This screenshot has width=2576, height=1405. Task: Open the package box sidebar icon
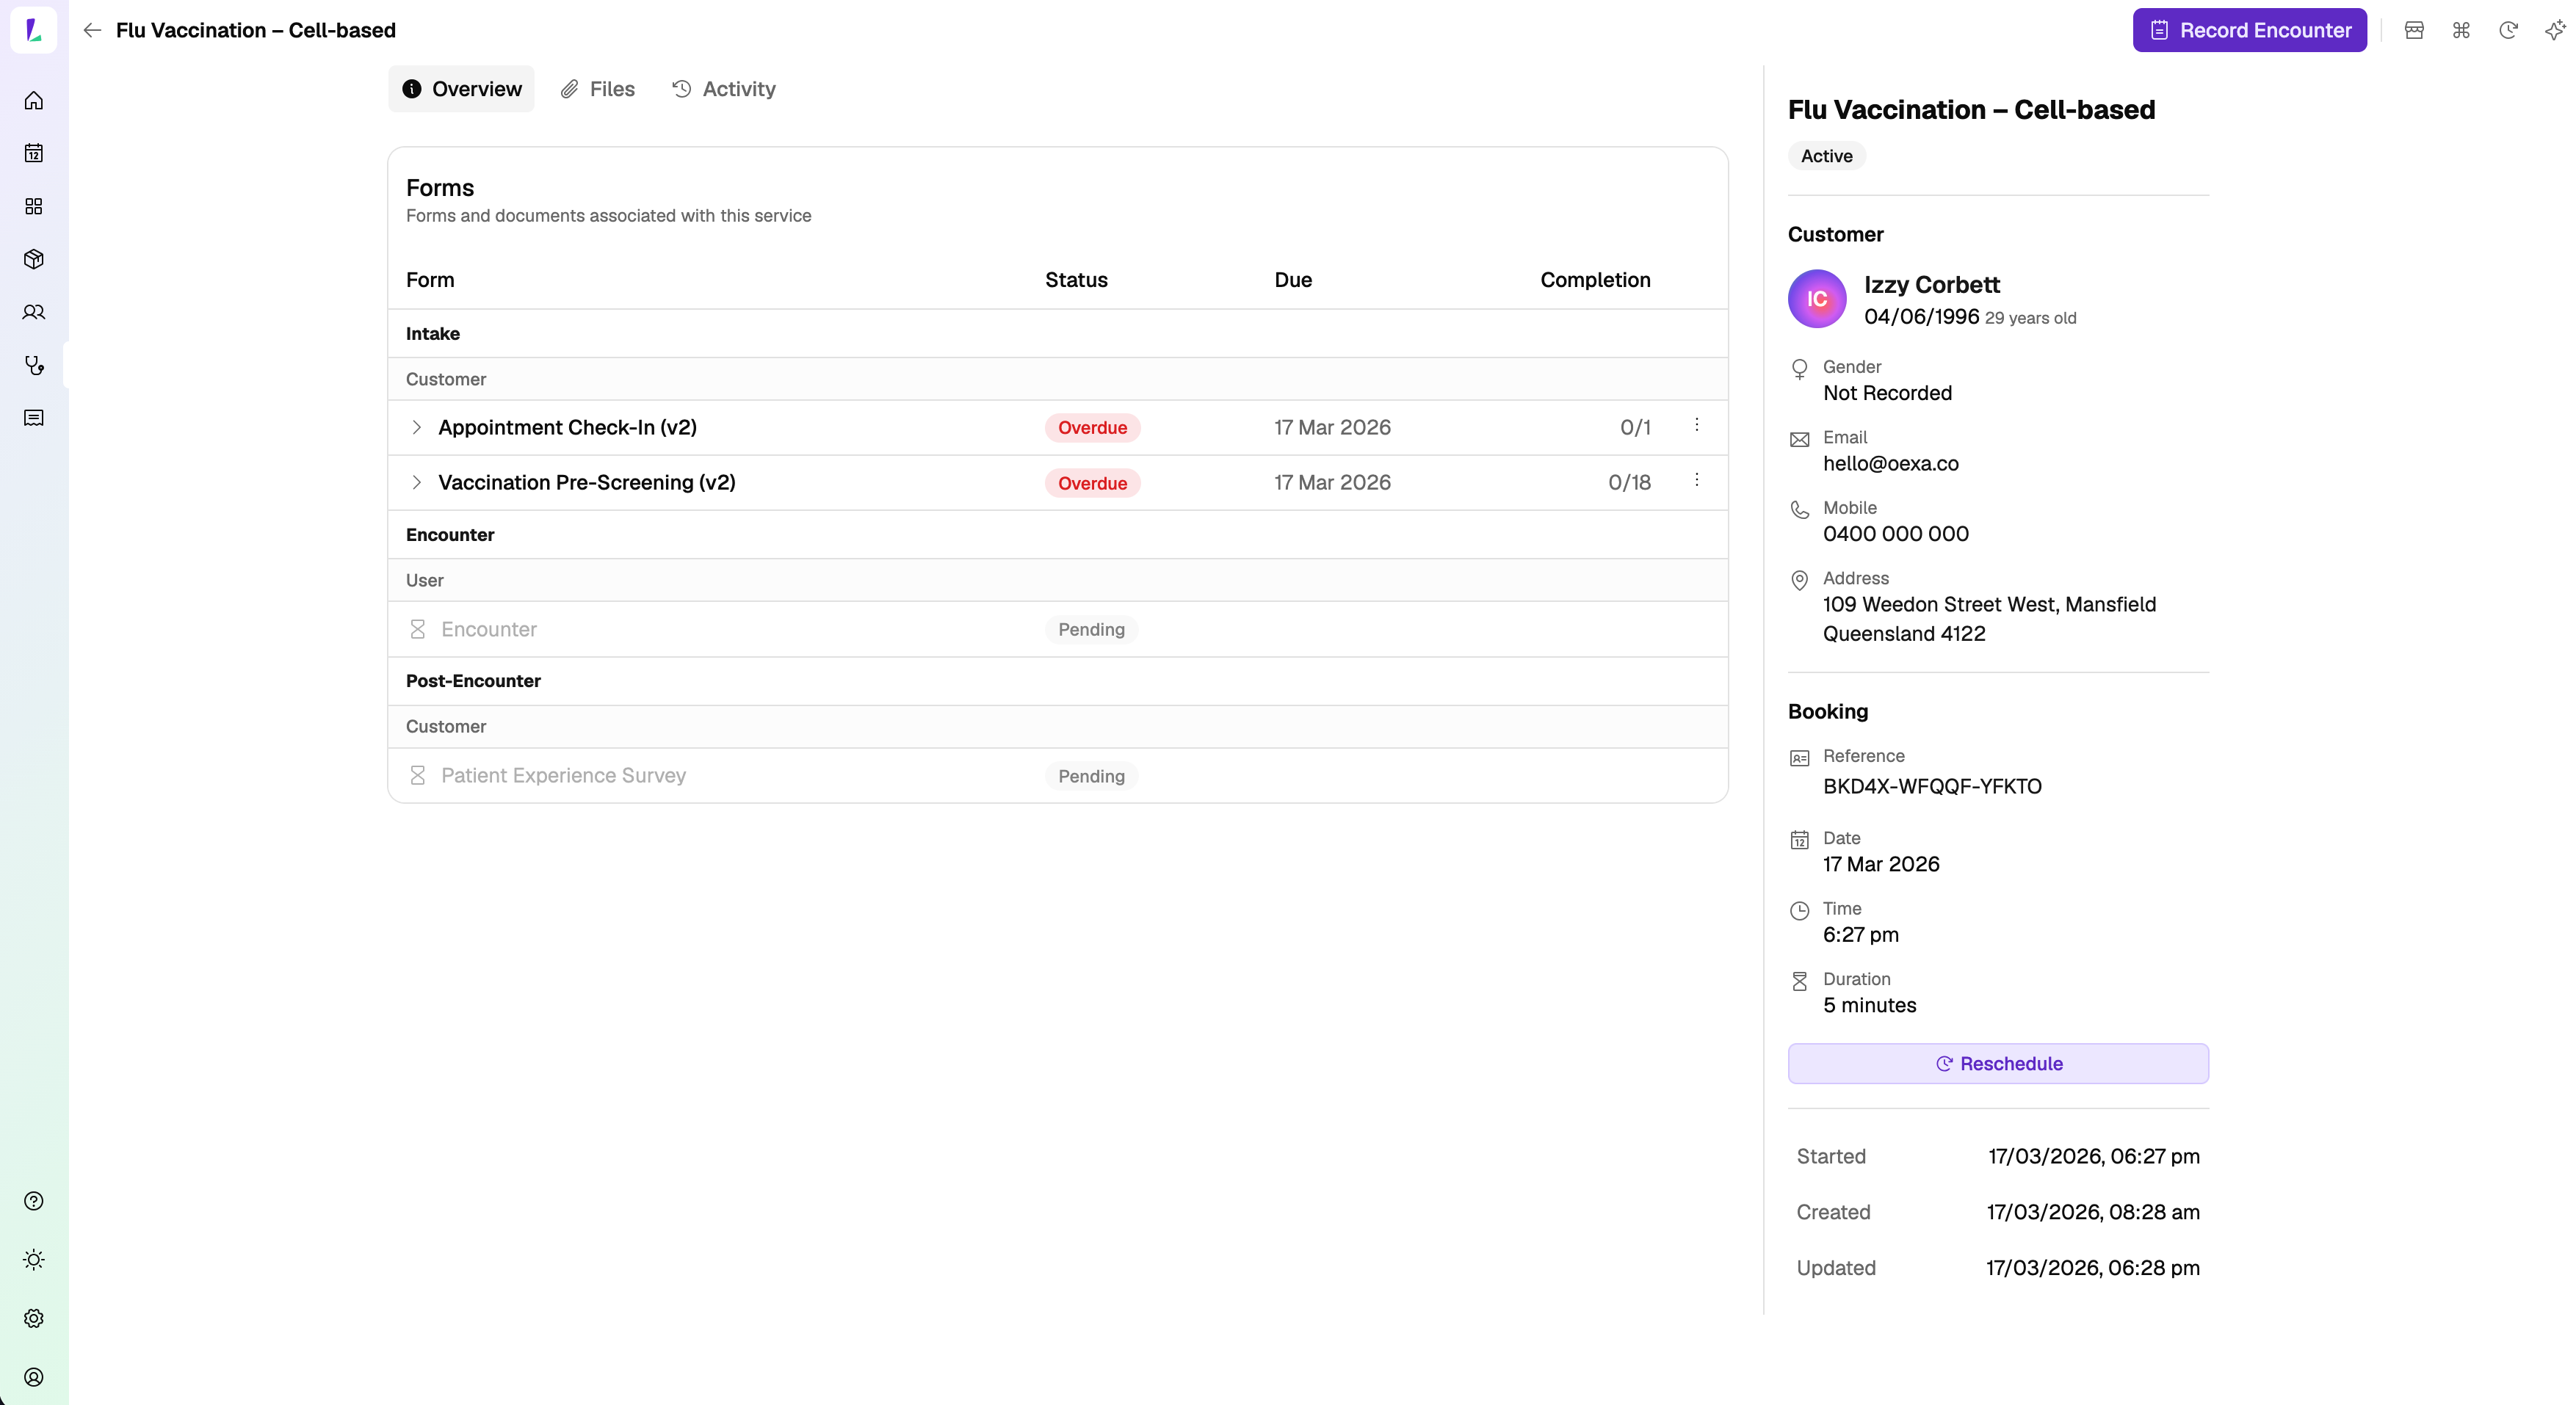[34, 260]
